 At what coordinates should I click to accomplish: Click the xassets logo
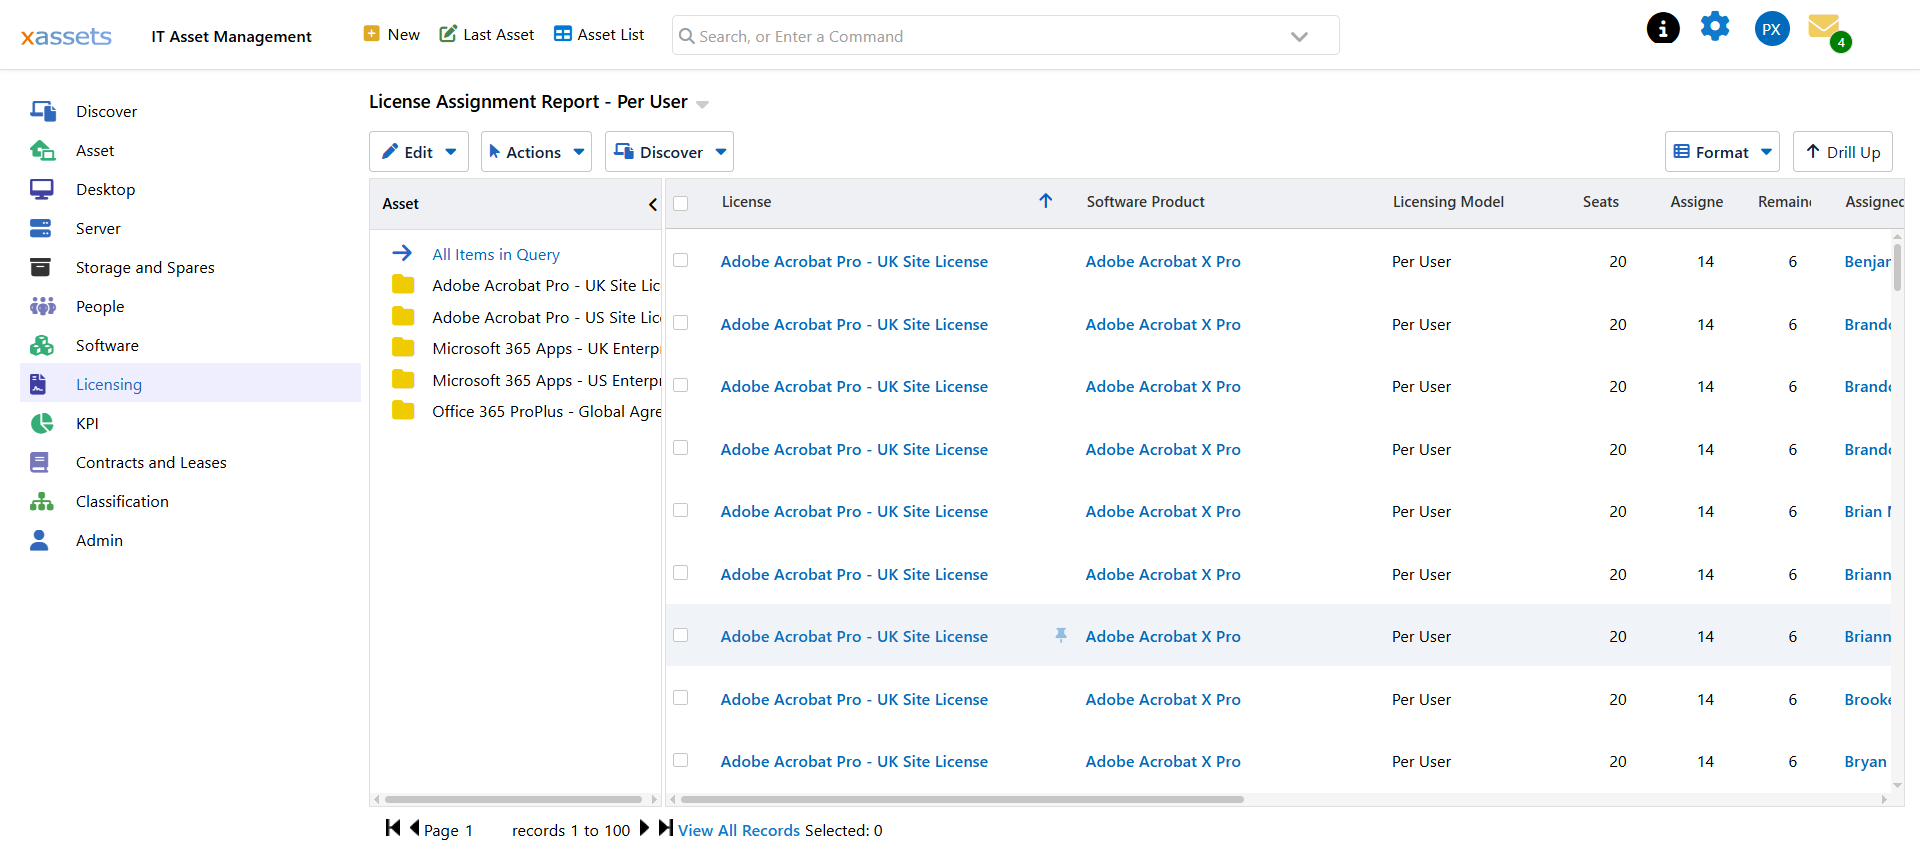coord(66,37)
